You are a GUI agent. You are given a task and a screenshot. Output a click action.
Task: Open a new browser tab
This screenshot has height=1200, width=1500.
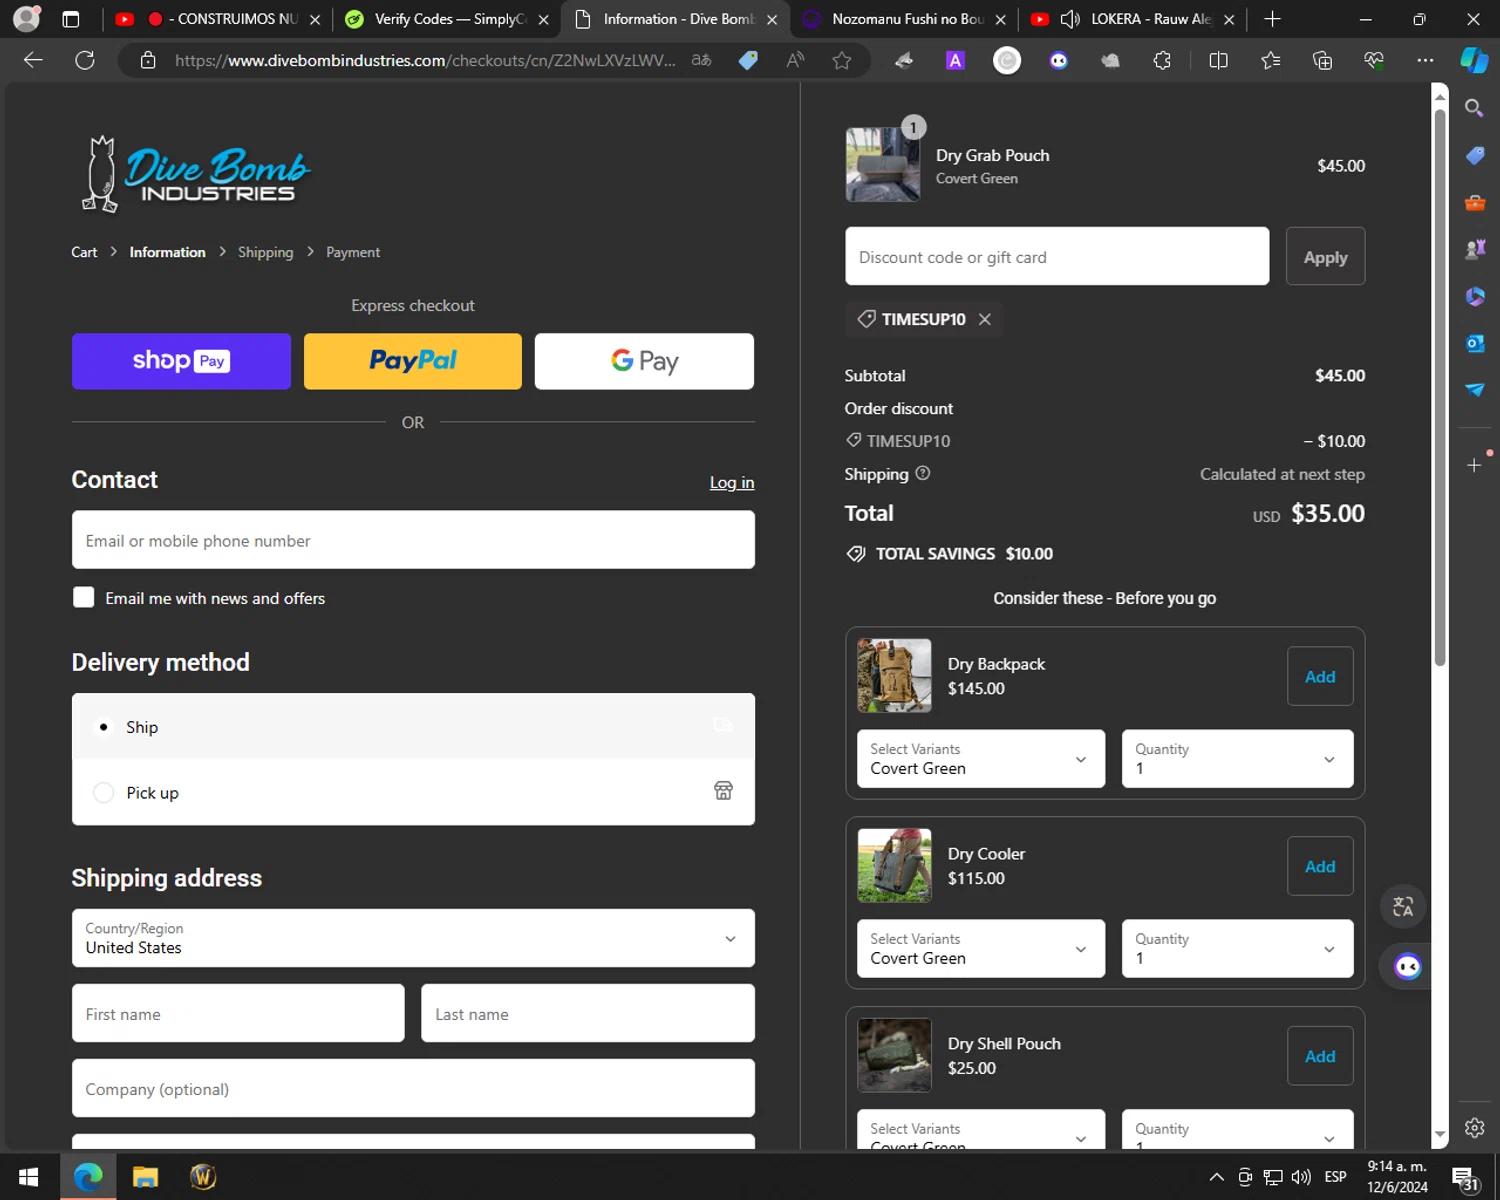[x=1272, y=19]
